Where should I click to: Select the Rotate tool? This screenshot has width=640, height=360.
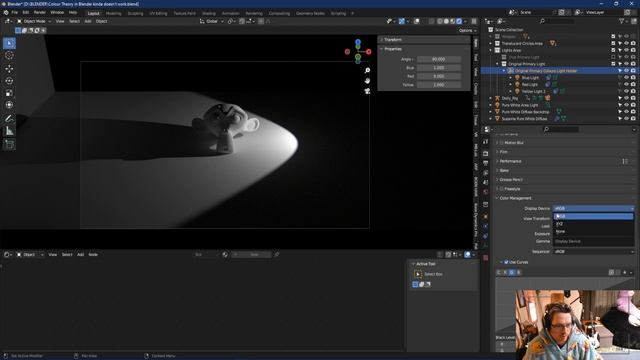coord(9,81)
